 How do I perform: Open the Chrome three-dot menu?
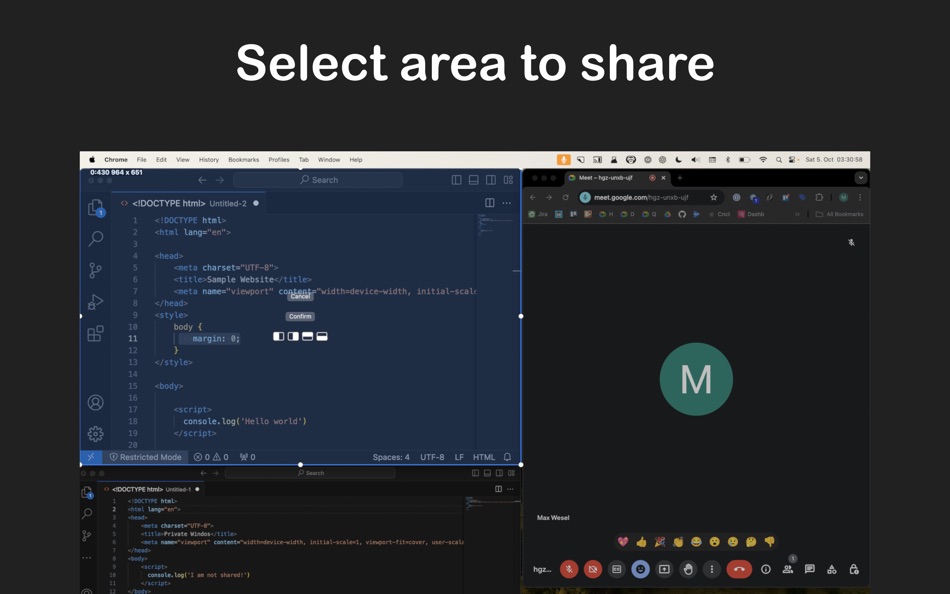[x=860, y=198]
